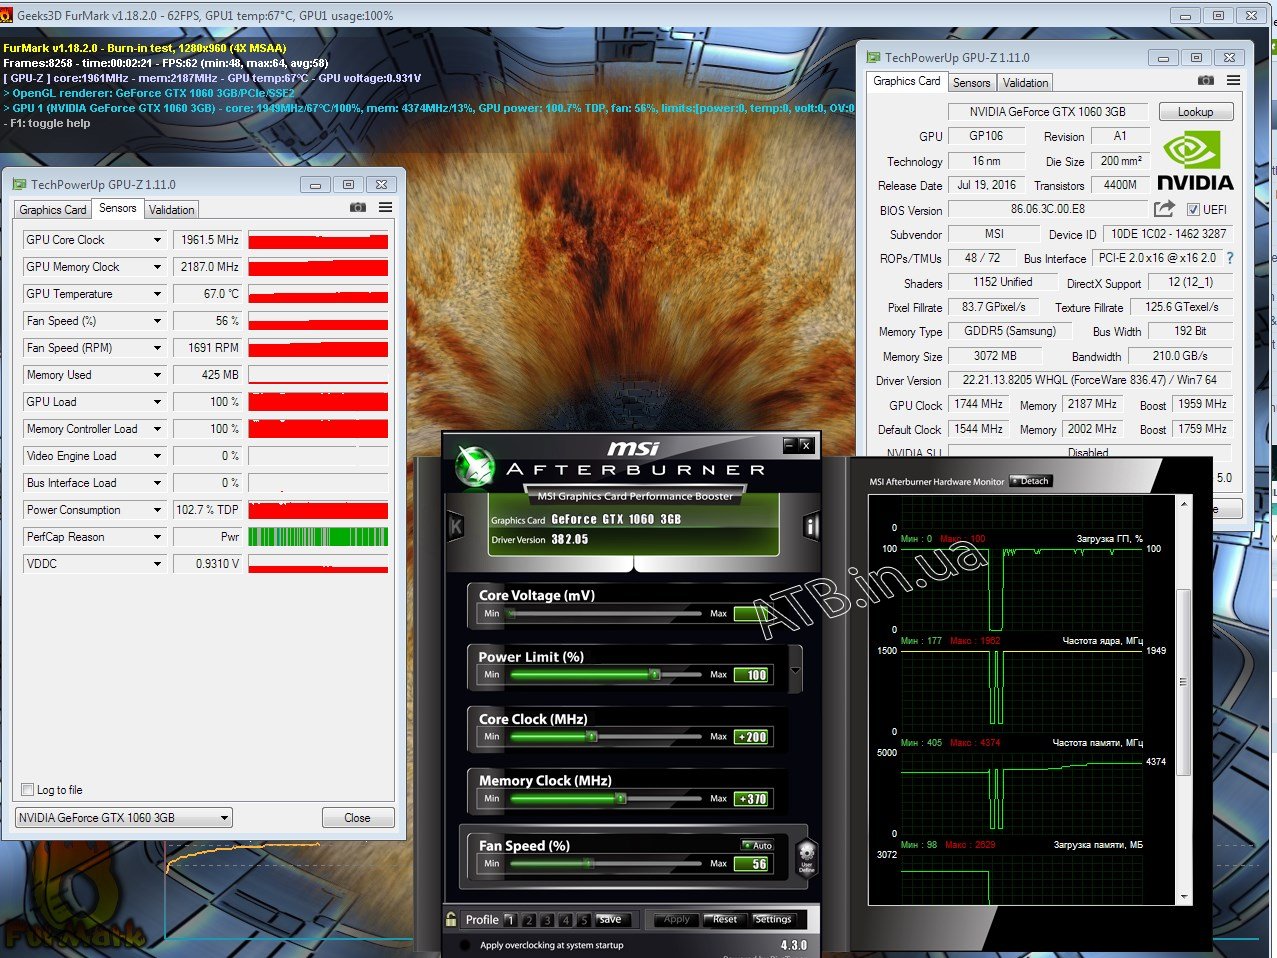Toggle Apply overclocking at system startup

(464, 945)
